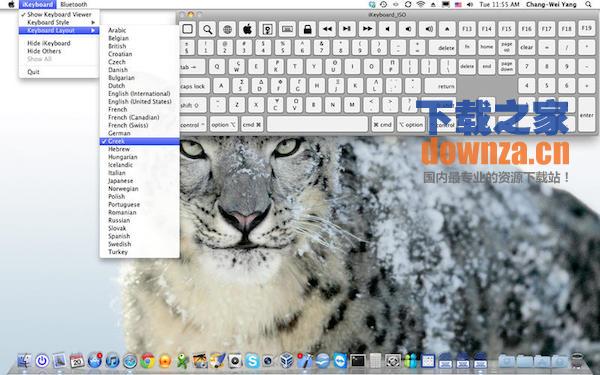Select Hebrew keyboard layout
Viewport: 600px width, 375px height.
(x=139, y=149)
